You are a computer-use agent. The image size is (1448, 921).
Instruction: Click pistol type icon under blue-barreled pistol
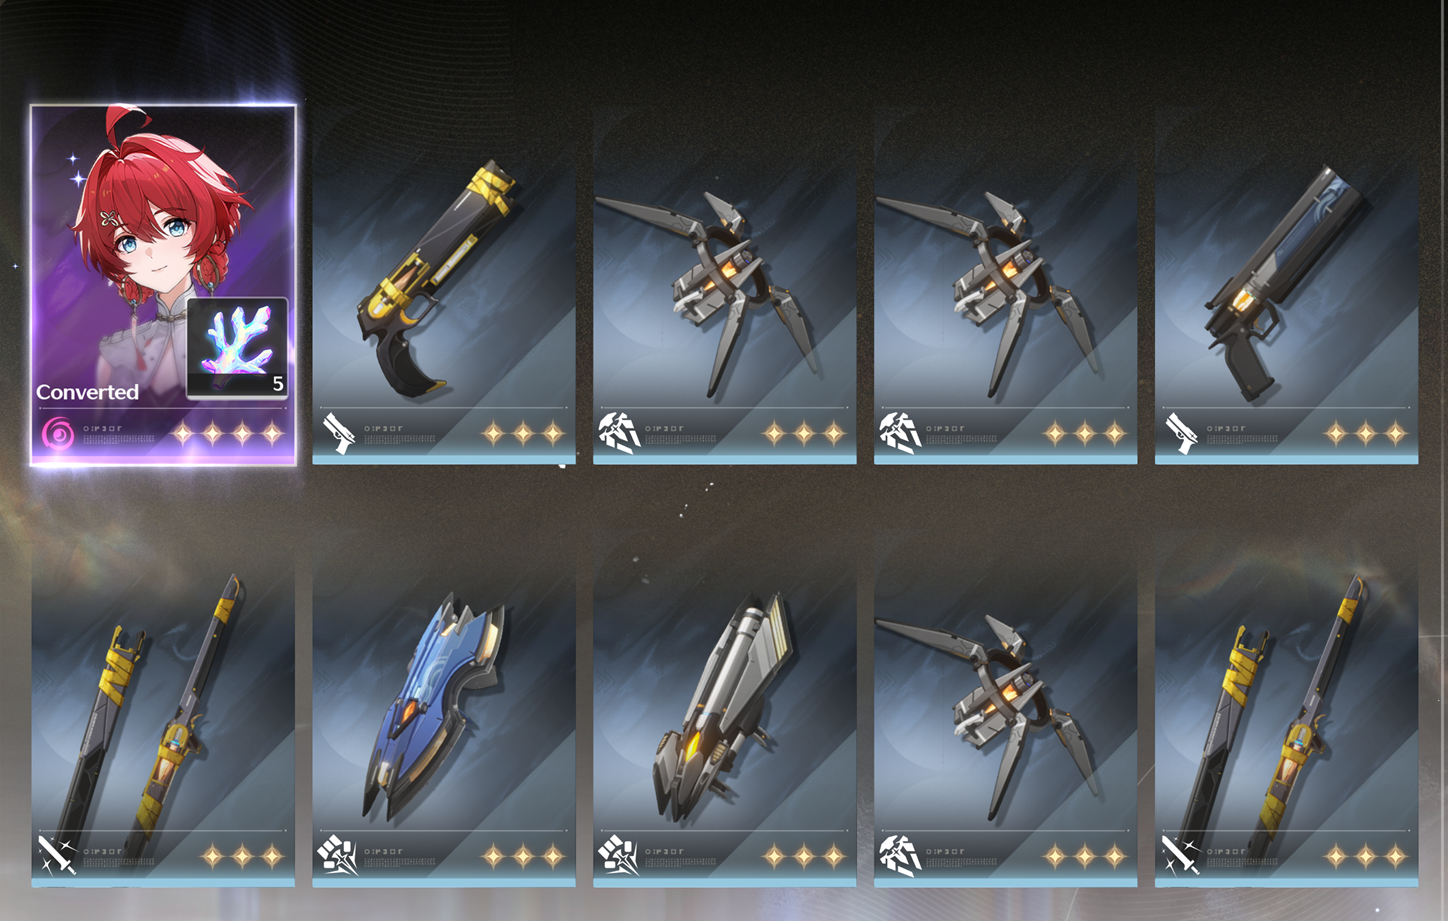point(1181,434)
